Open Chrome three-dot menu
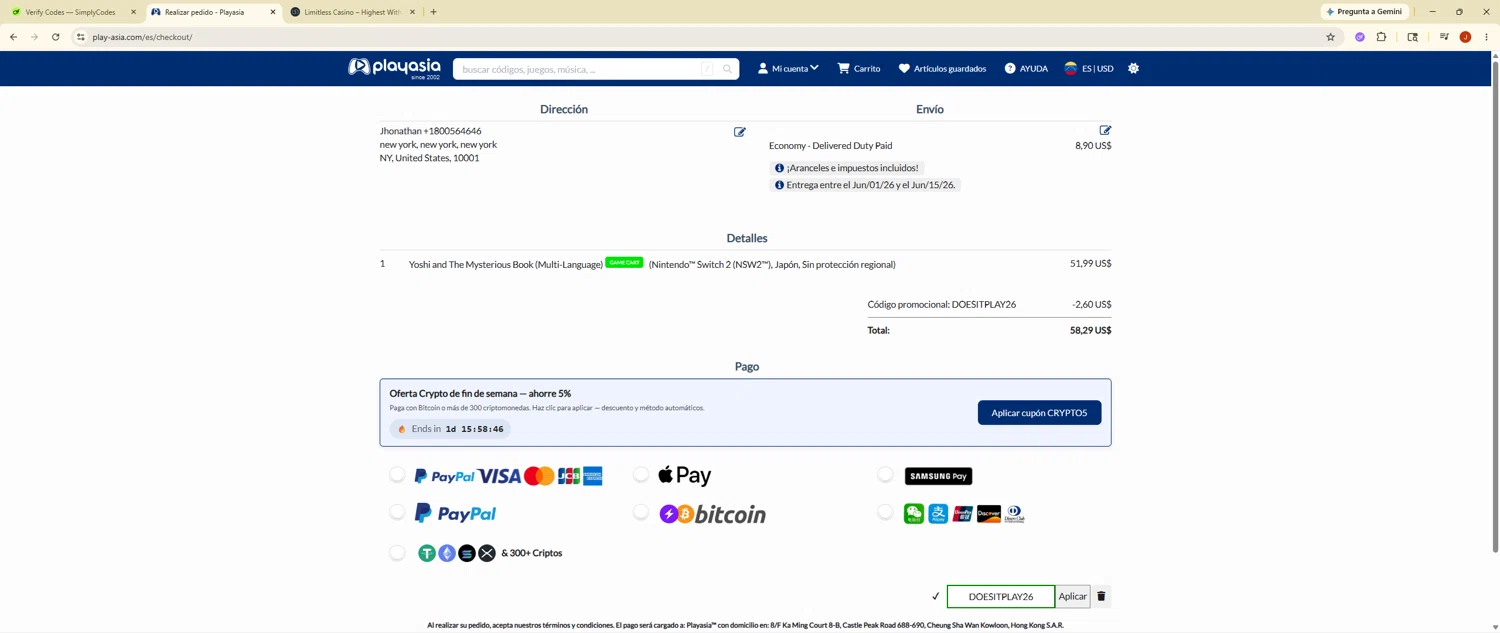 pos(1486,37)
